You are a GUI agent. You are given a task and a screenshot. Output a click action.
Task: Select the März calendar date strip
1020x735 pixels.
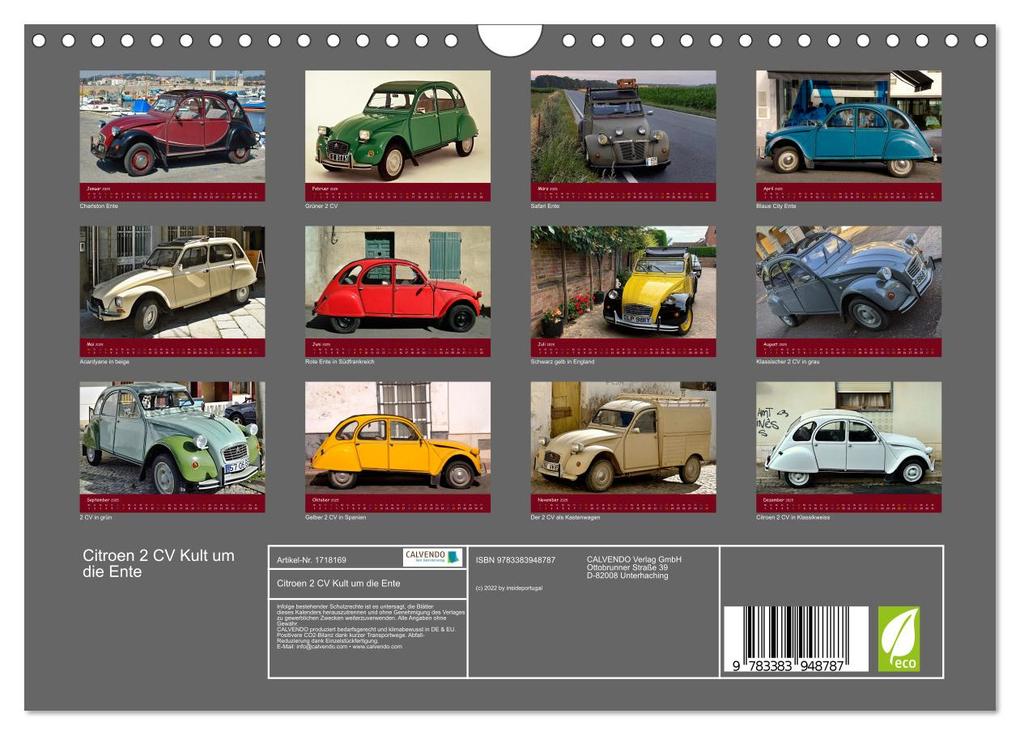(x=623, y=192)
